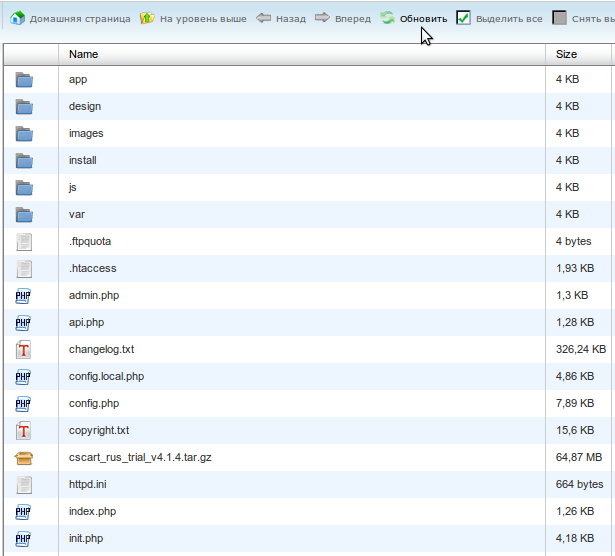This screenshot has width=615, height=556.
Task: Check the Выделить все checkbox
Action: [464, 18]
